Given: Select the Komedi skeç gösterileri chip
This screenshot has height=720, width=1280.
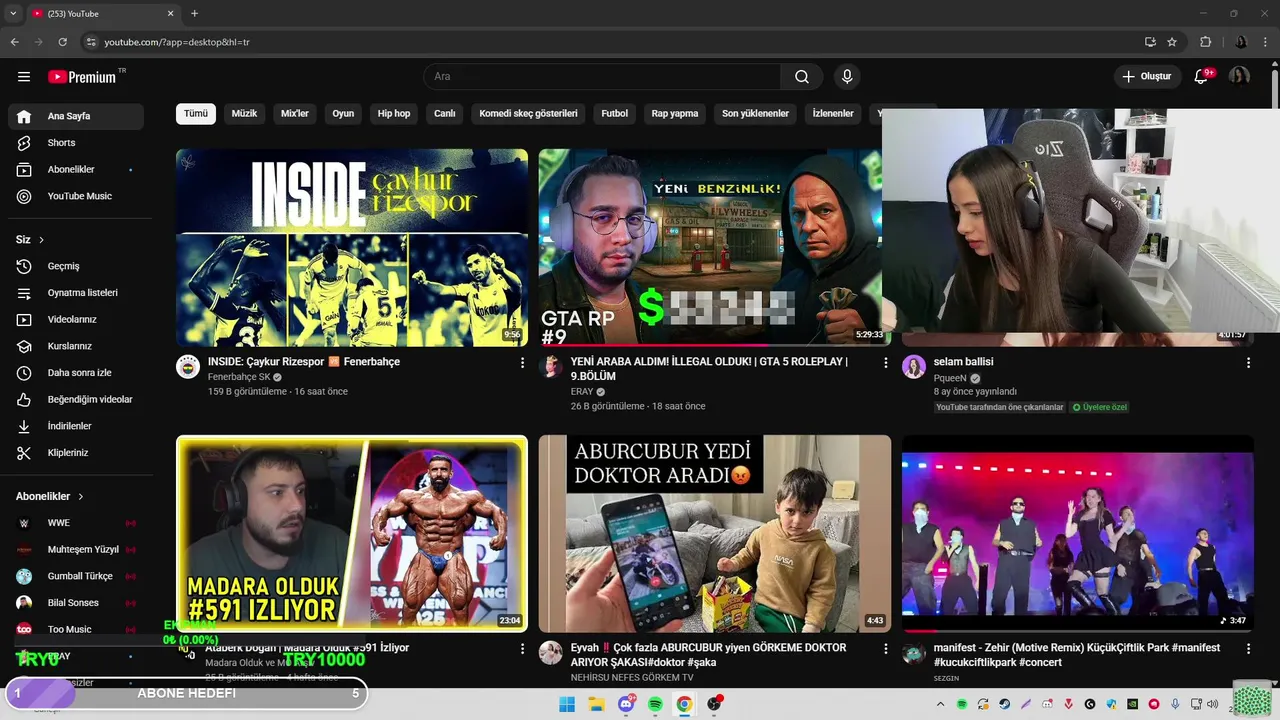Looking at the screenshot, I should coord(528,114).
